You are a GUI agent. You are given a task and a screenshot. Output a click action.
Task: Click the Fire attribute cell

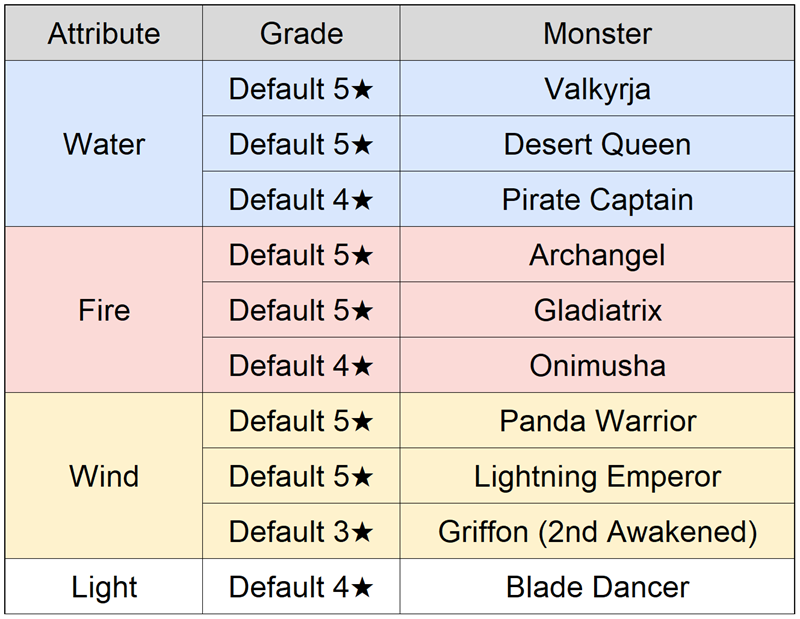pyautogui.click(x=104, y=310)
